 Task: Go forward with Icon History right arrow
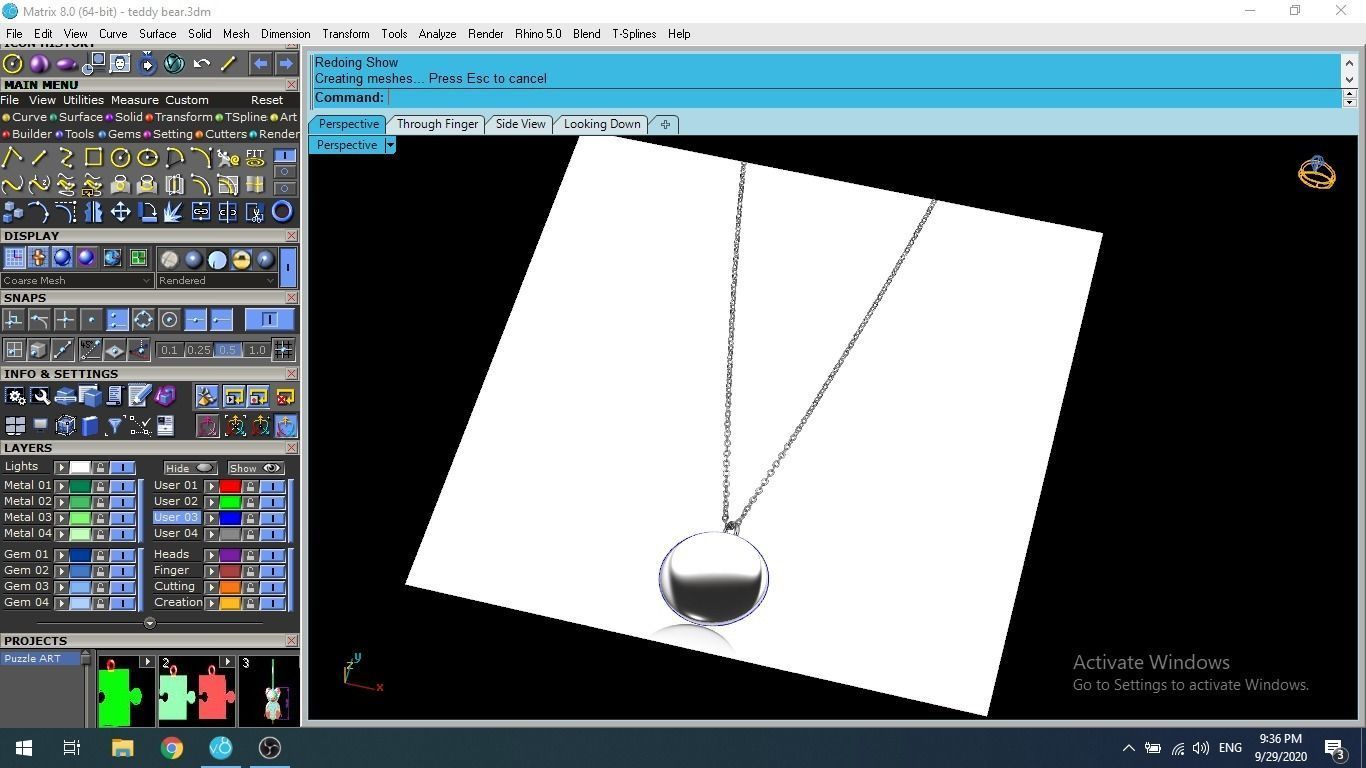pyautogui.click(x=285, y=64)
